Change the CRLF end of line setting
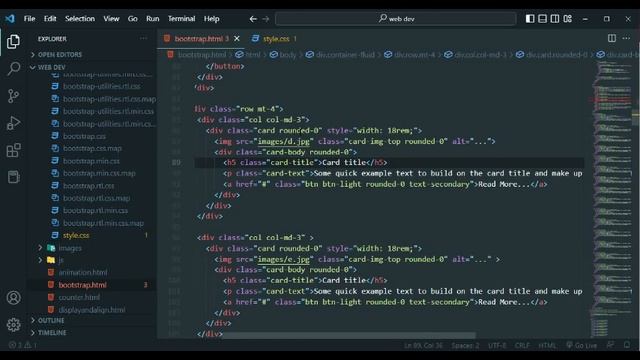 (522, 346)
